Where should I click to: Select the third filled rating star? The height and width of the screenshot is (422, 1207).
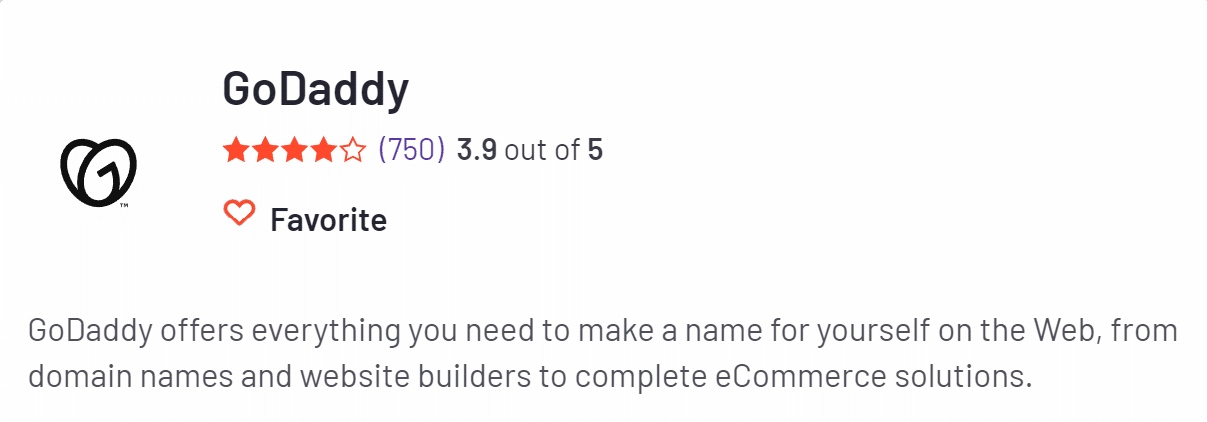(x=294, y=150)
